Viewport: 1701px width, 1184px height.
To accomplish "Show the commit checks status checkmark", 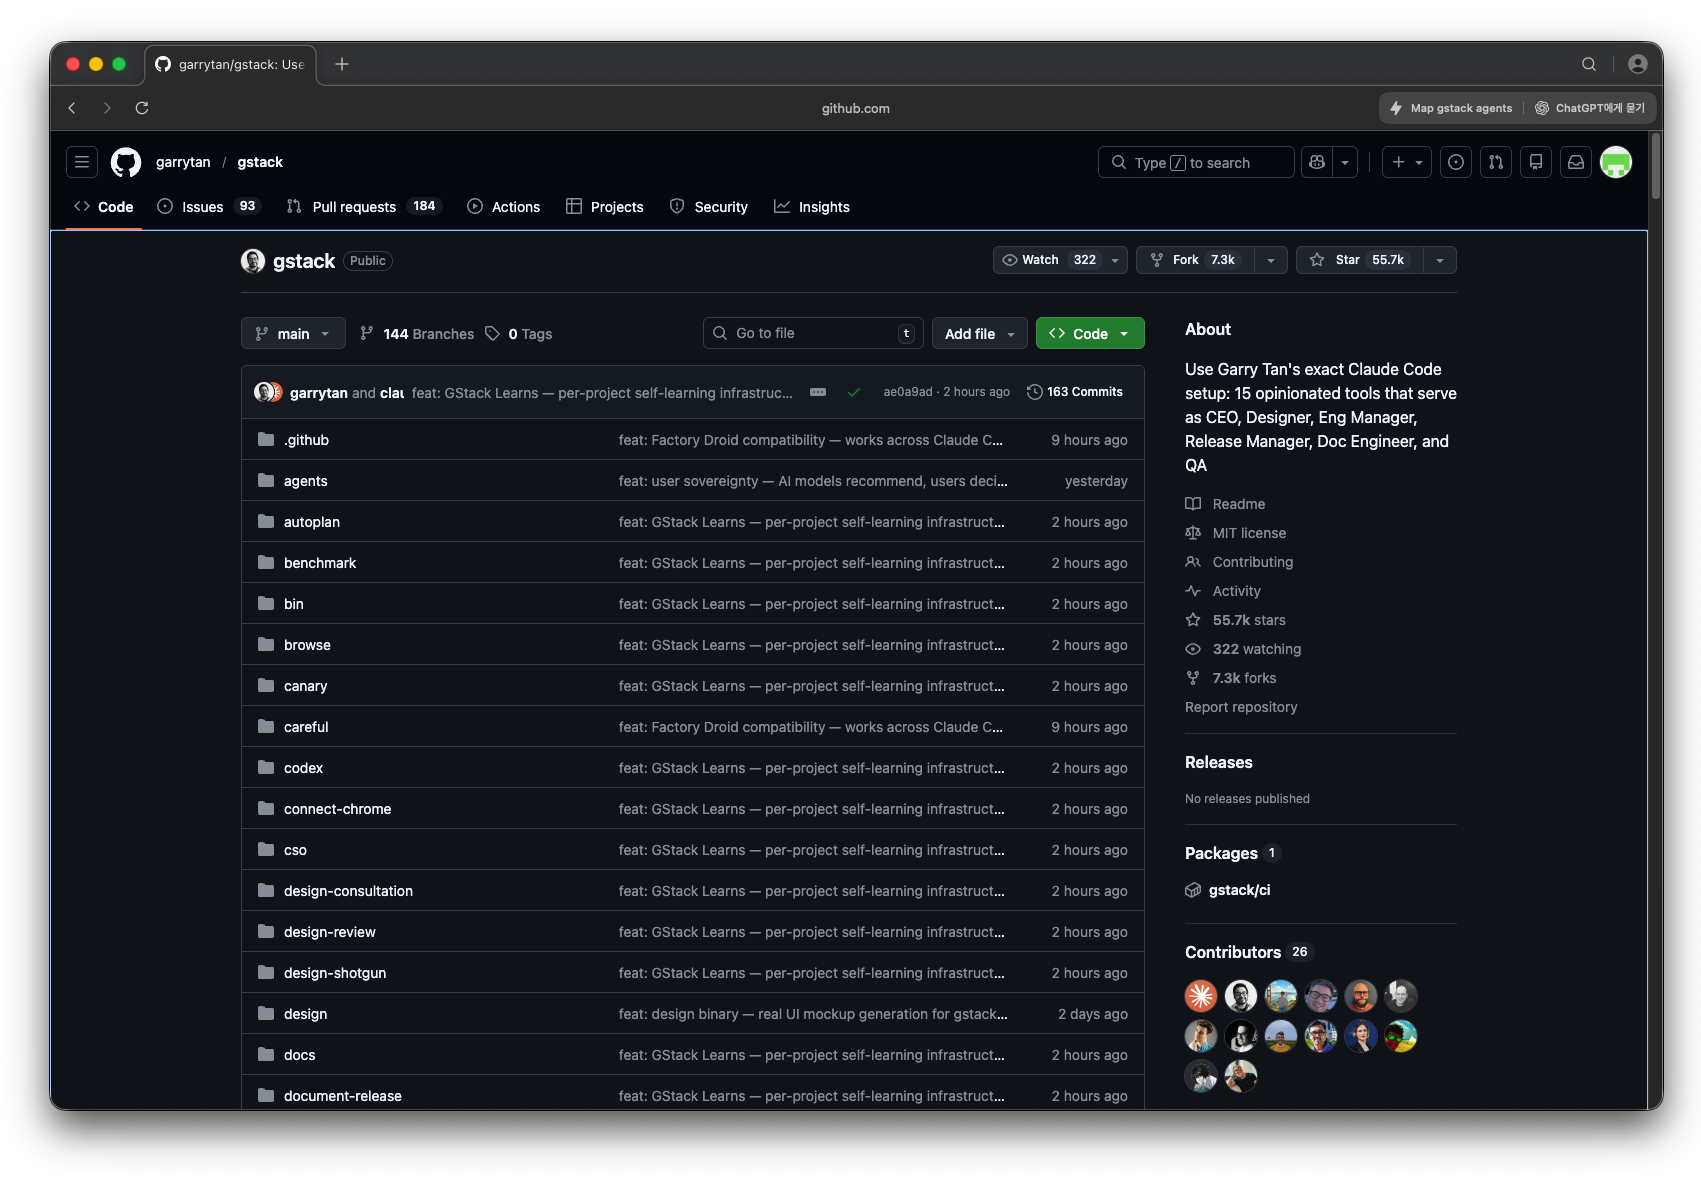I will [854, 392].
